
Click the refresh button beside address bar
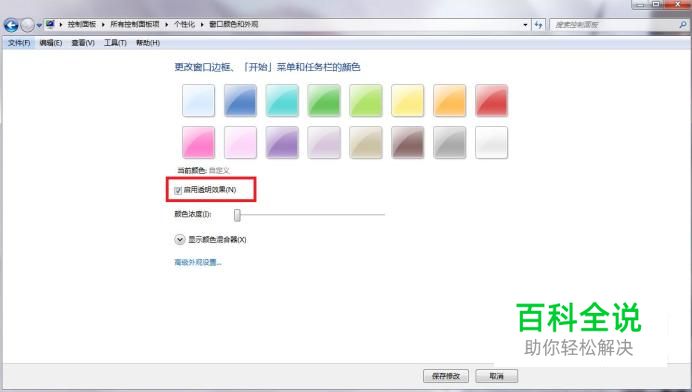pos(538,25)
